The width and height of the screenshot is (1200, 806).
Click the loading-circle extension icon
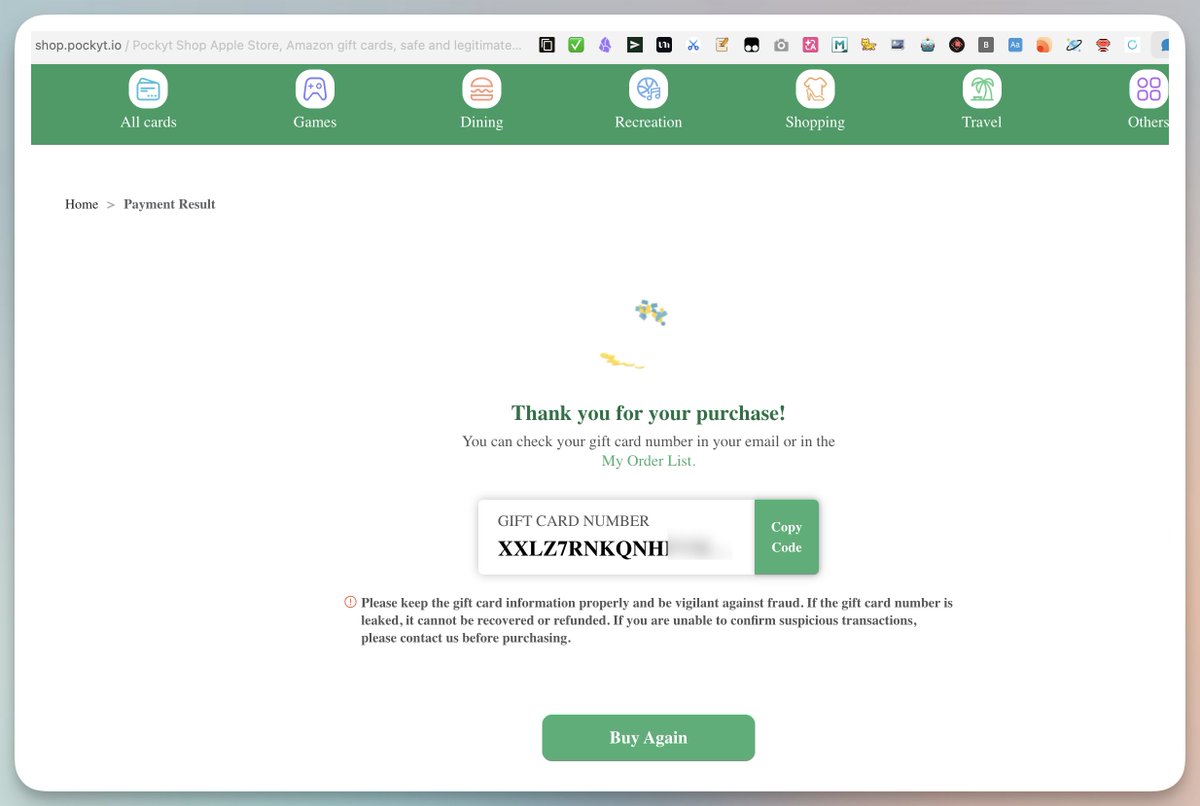(x=1132, y=45)
